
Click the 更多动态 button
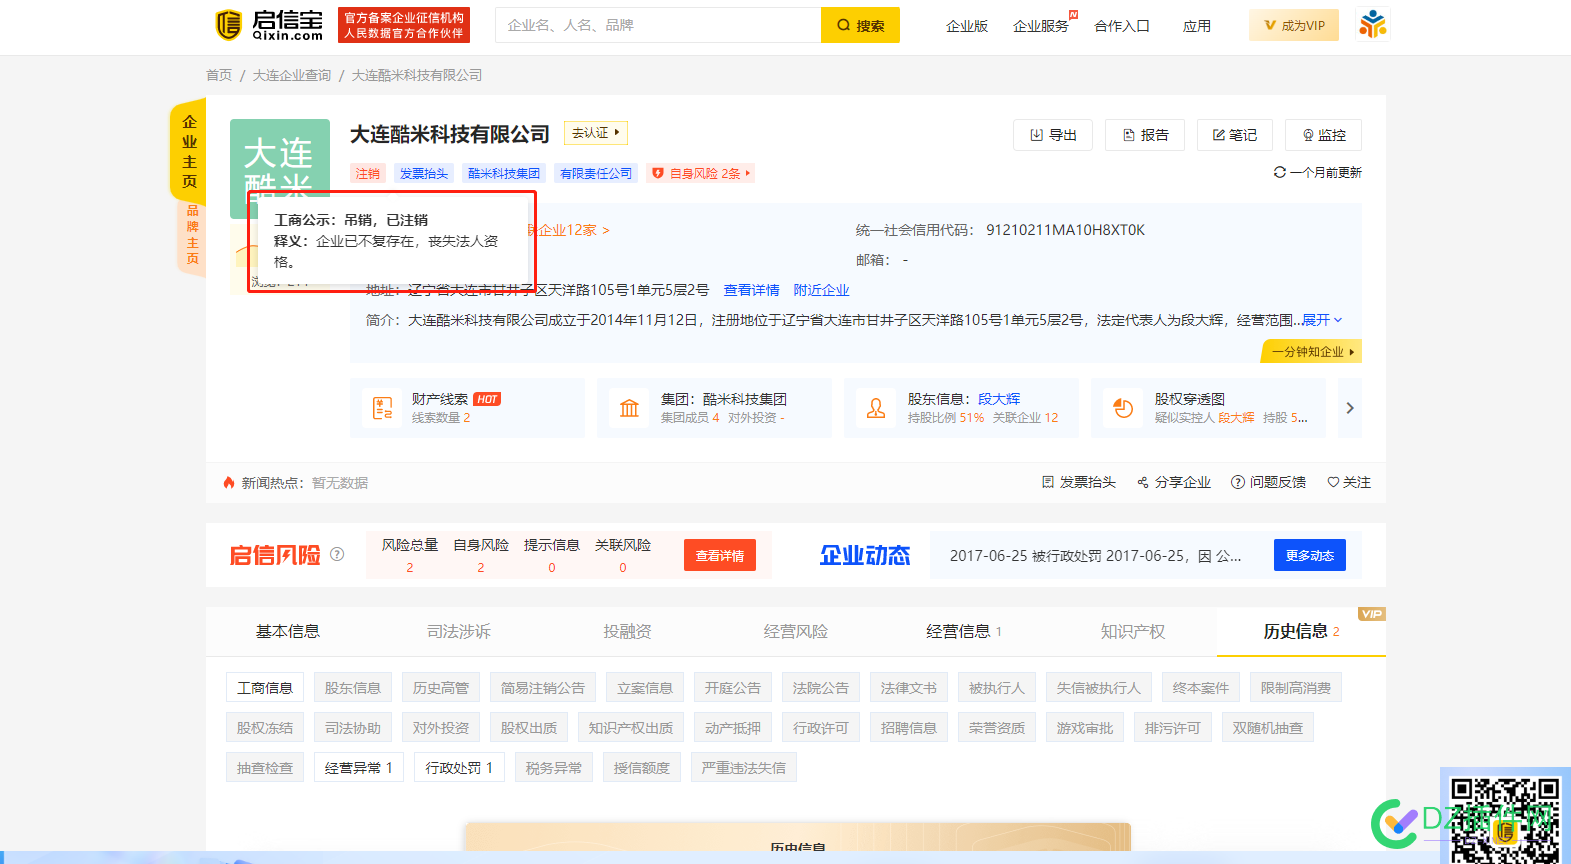tap(1310, 555)
